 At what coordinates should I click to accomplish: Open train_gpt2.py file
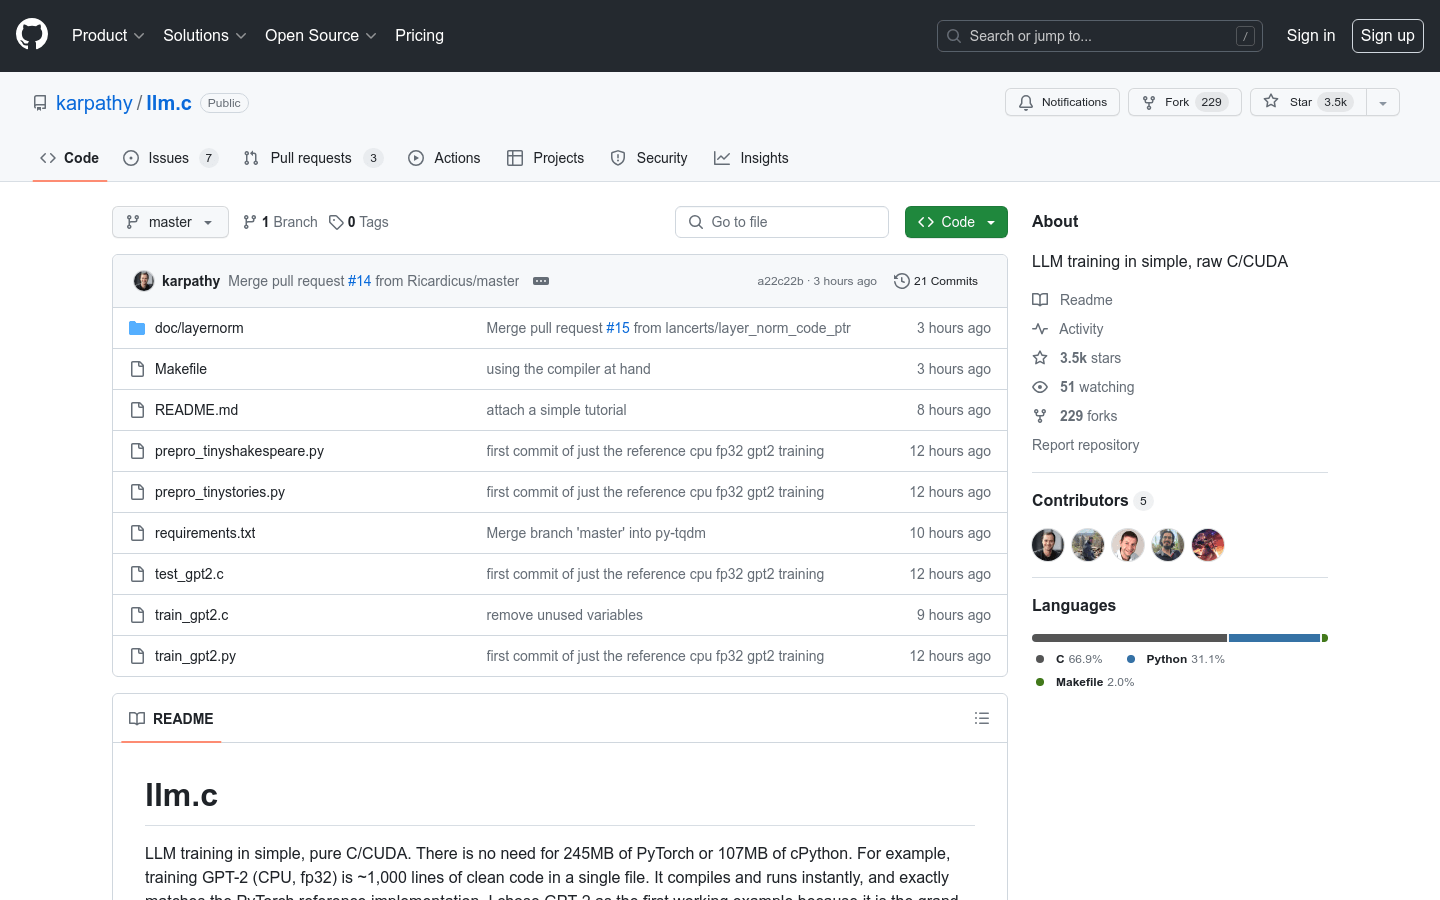click(195, 656)
